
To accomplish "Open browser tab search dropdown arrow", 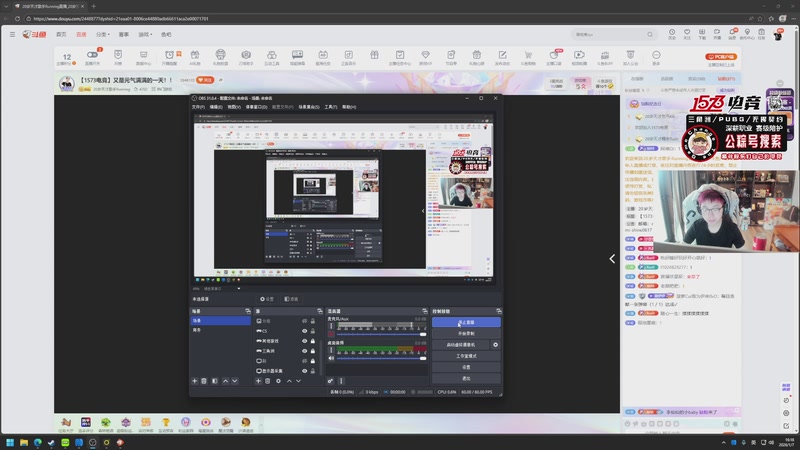I will [6, 6].
